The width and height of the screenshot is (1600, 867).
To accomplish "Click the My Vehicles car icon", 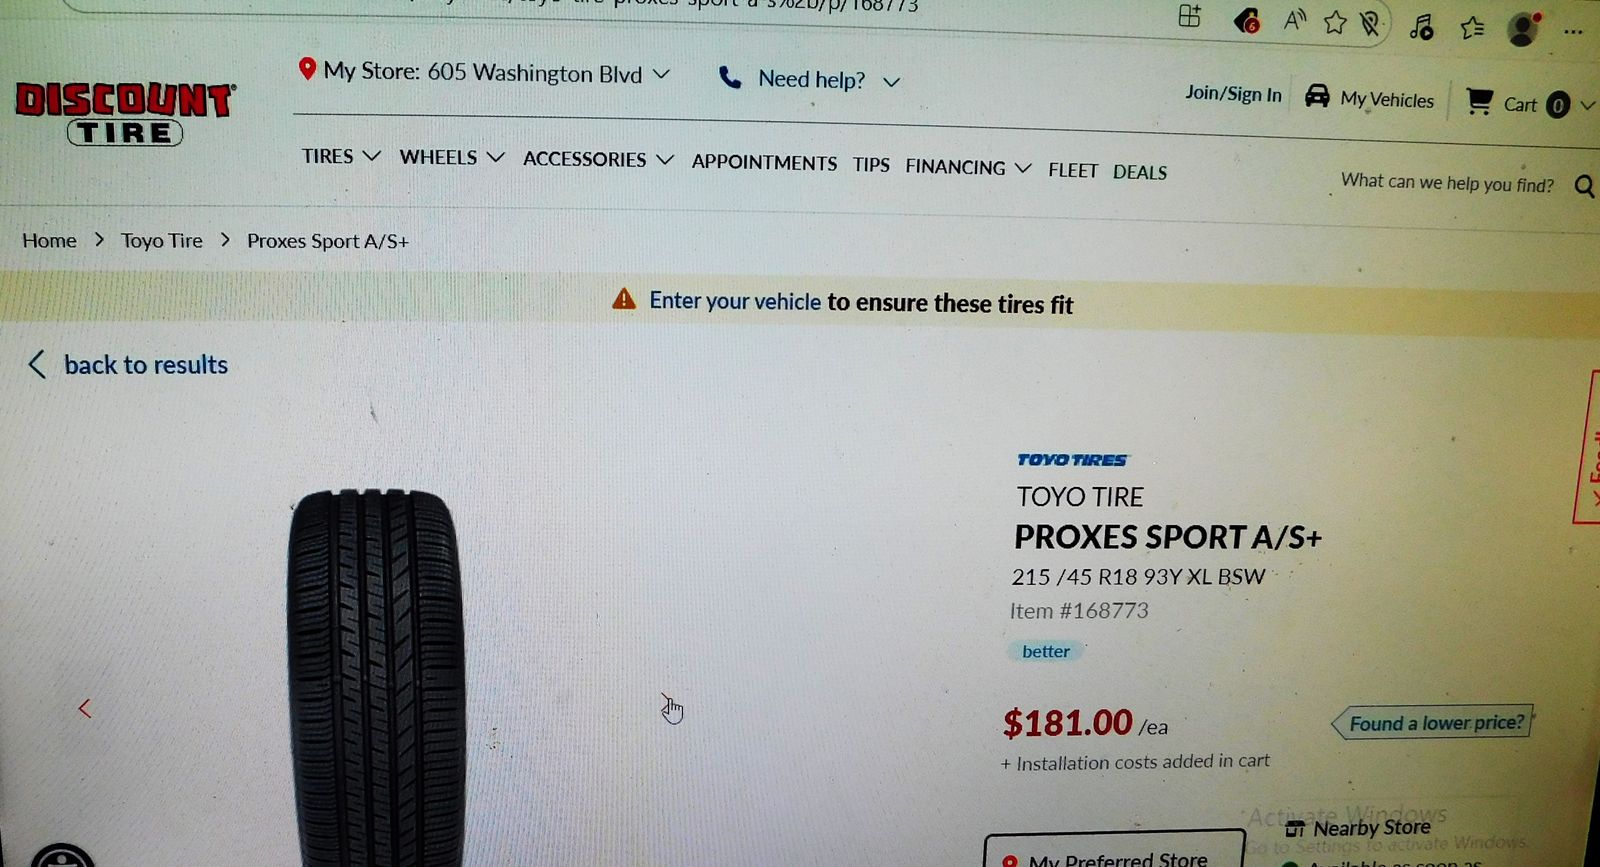I will tap(1317, 96).
